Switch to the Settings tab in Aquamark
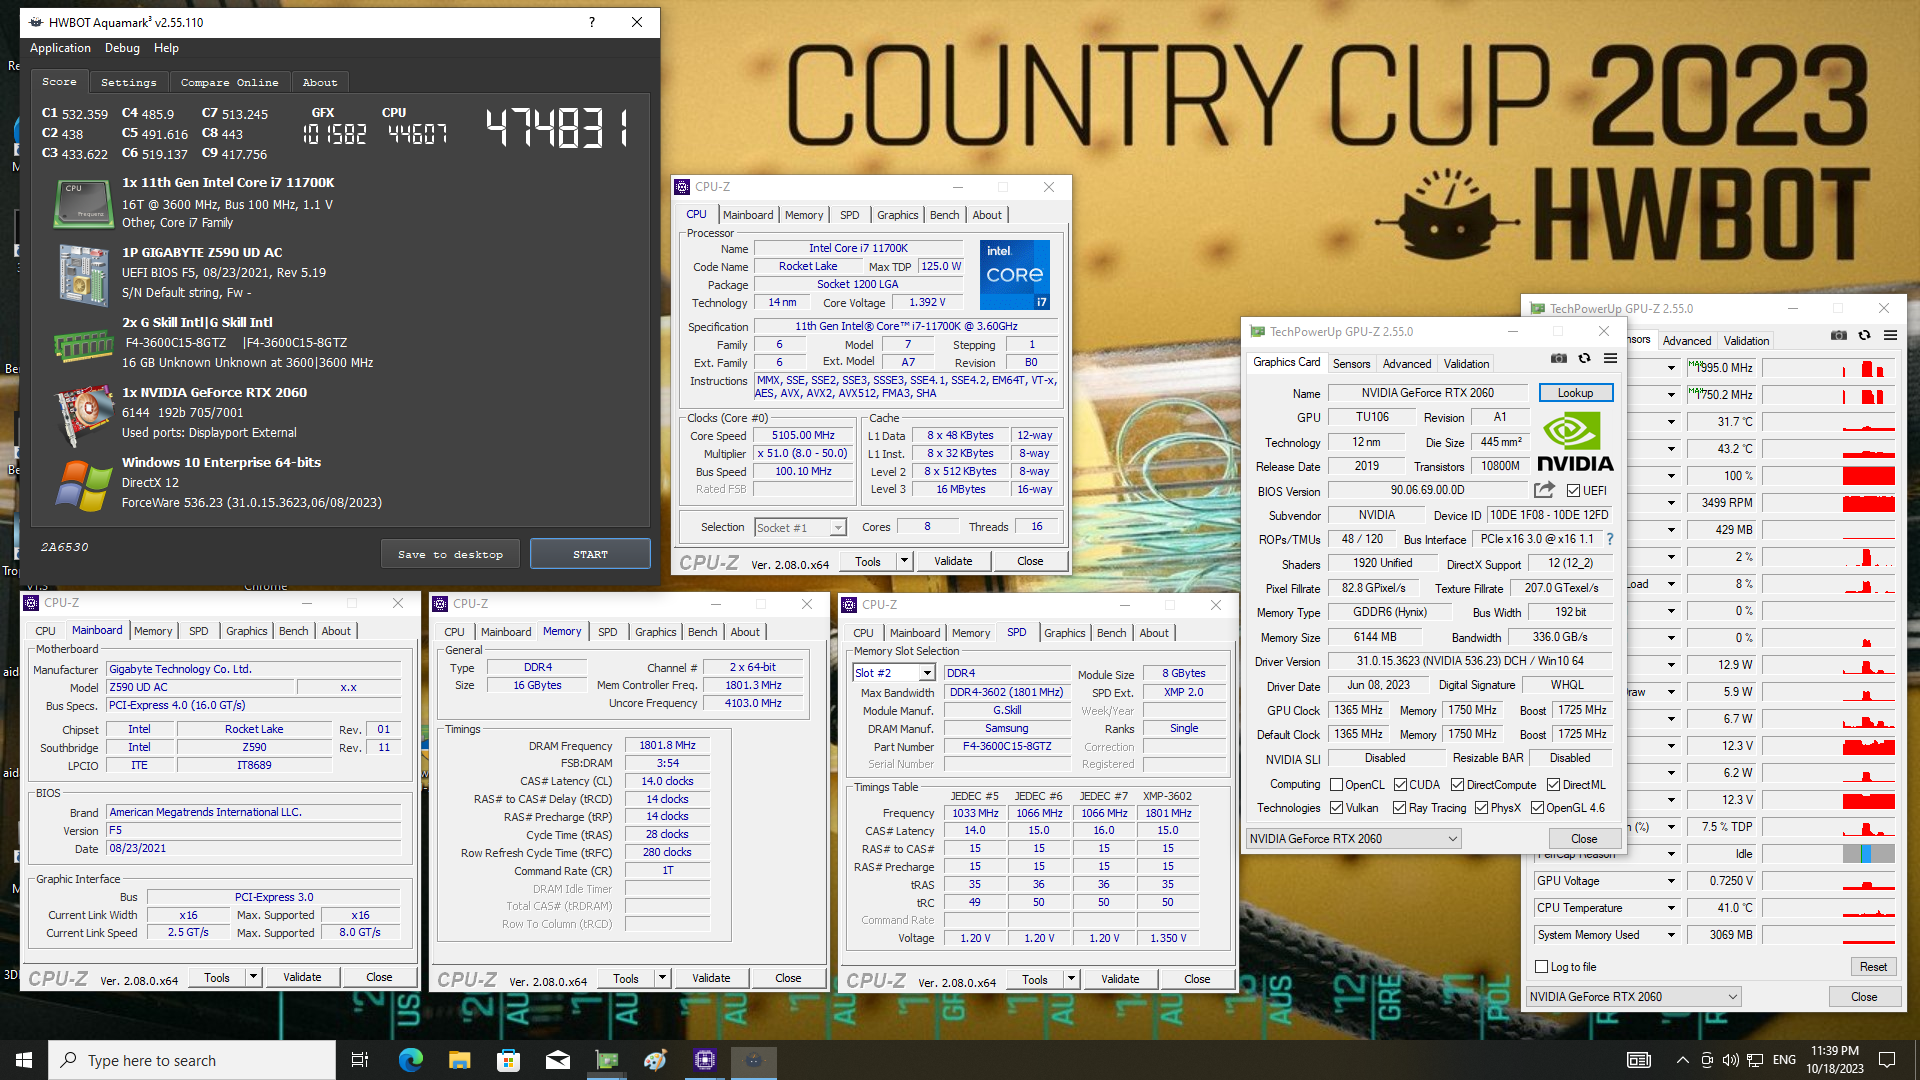Viewport: 1920px width, 1080px height. pyautogui.click(x=129, y=82)
